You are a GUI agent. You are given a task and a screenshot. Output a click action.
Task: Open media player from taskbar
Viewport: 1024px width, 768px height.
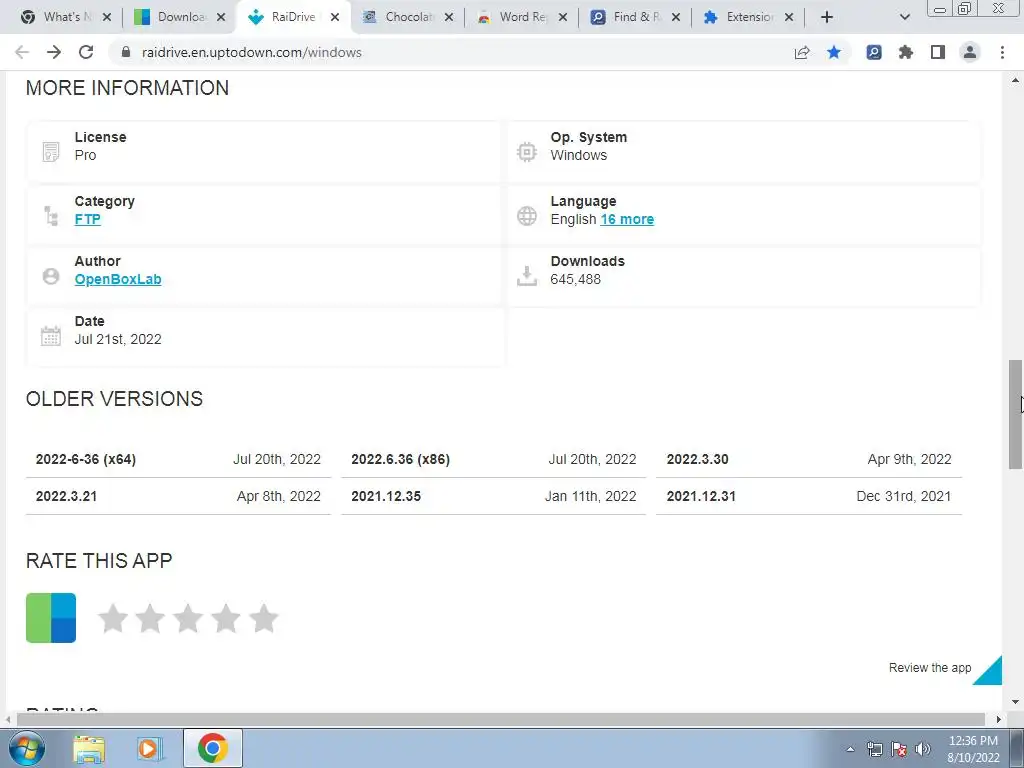(149, 748)
